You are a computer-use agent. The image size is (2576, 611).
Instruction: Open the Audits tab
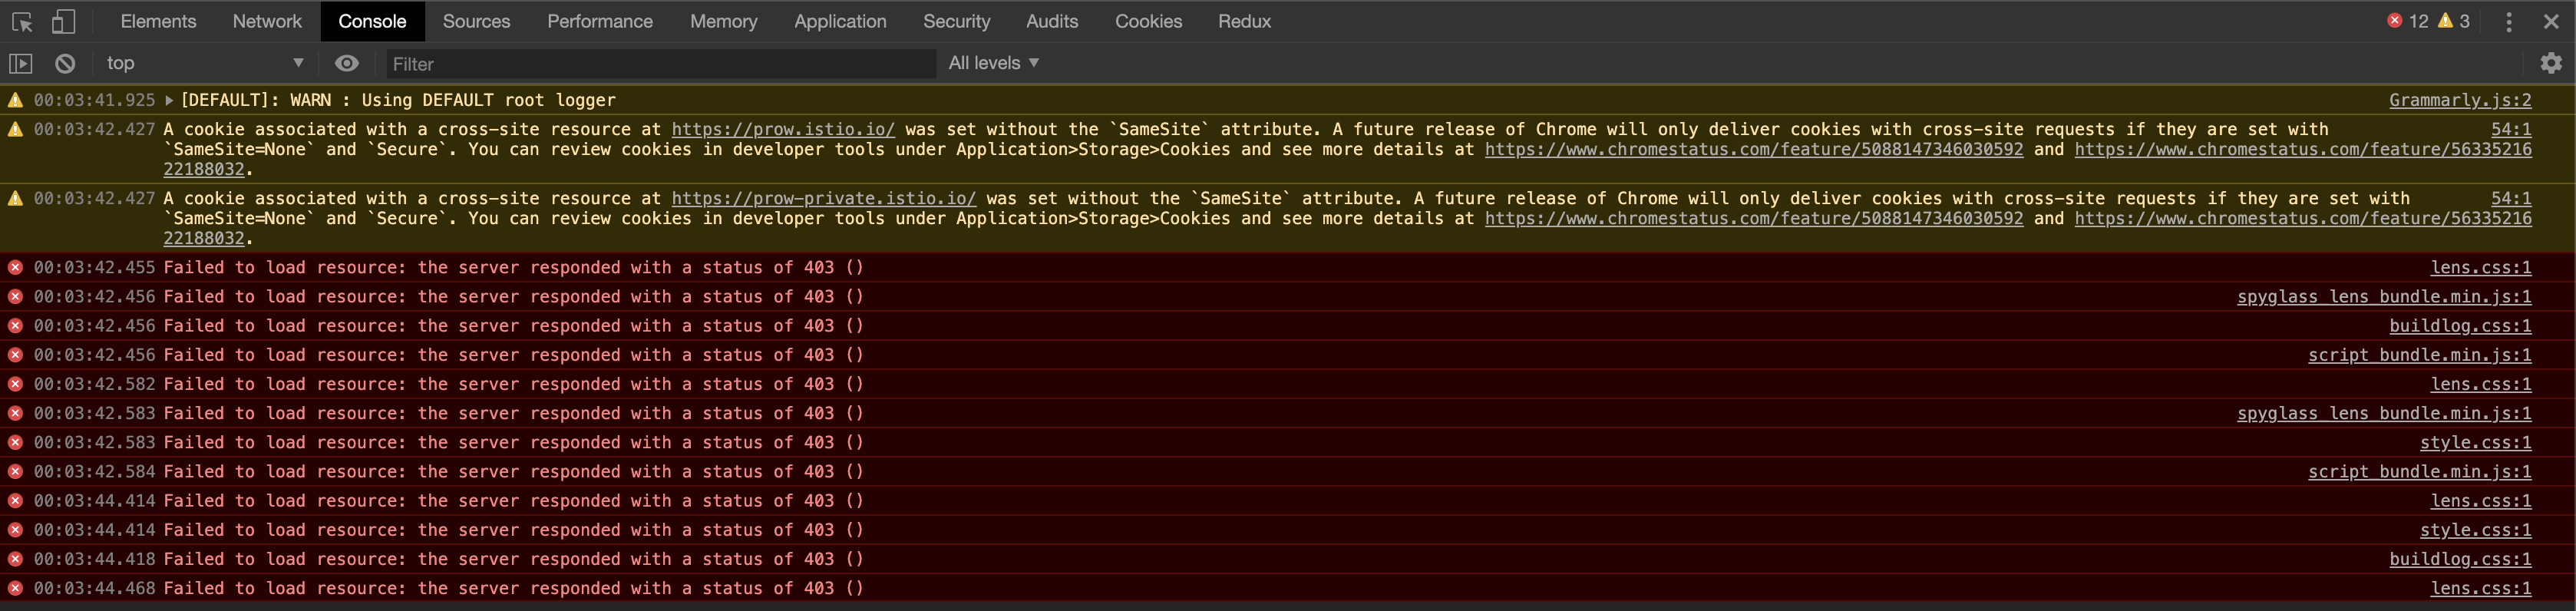click(x=1052, y=21)
